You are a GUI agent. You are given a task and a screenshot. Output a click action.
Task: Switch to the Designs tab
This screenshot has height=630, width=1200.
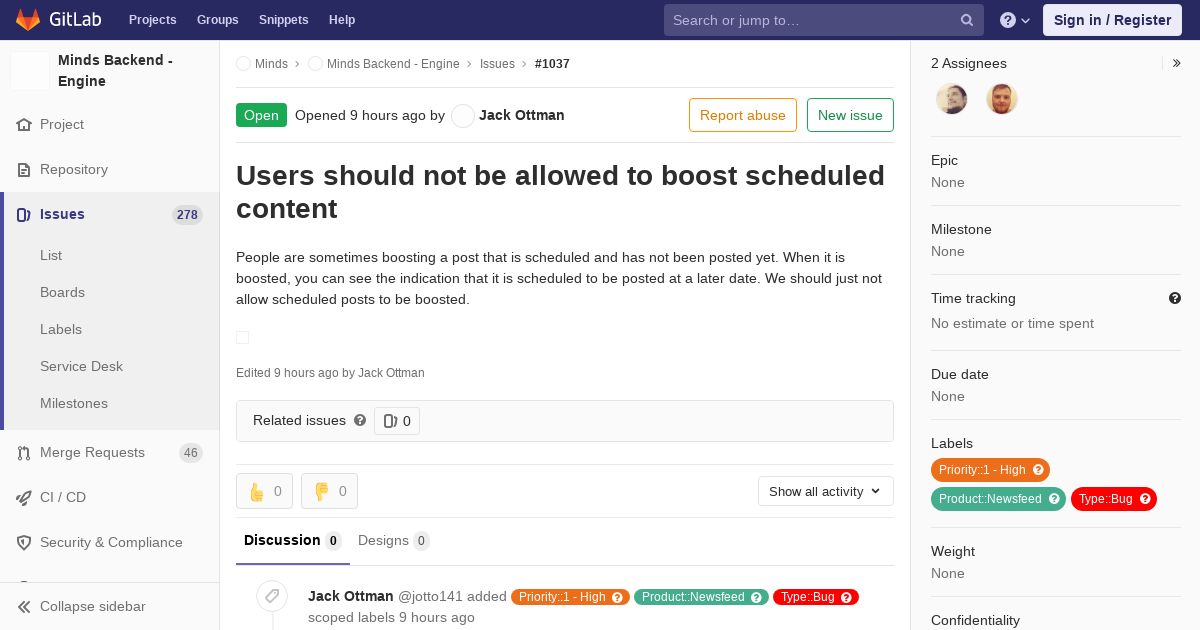click(393, 541)
